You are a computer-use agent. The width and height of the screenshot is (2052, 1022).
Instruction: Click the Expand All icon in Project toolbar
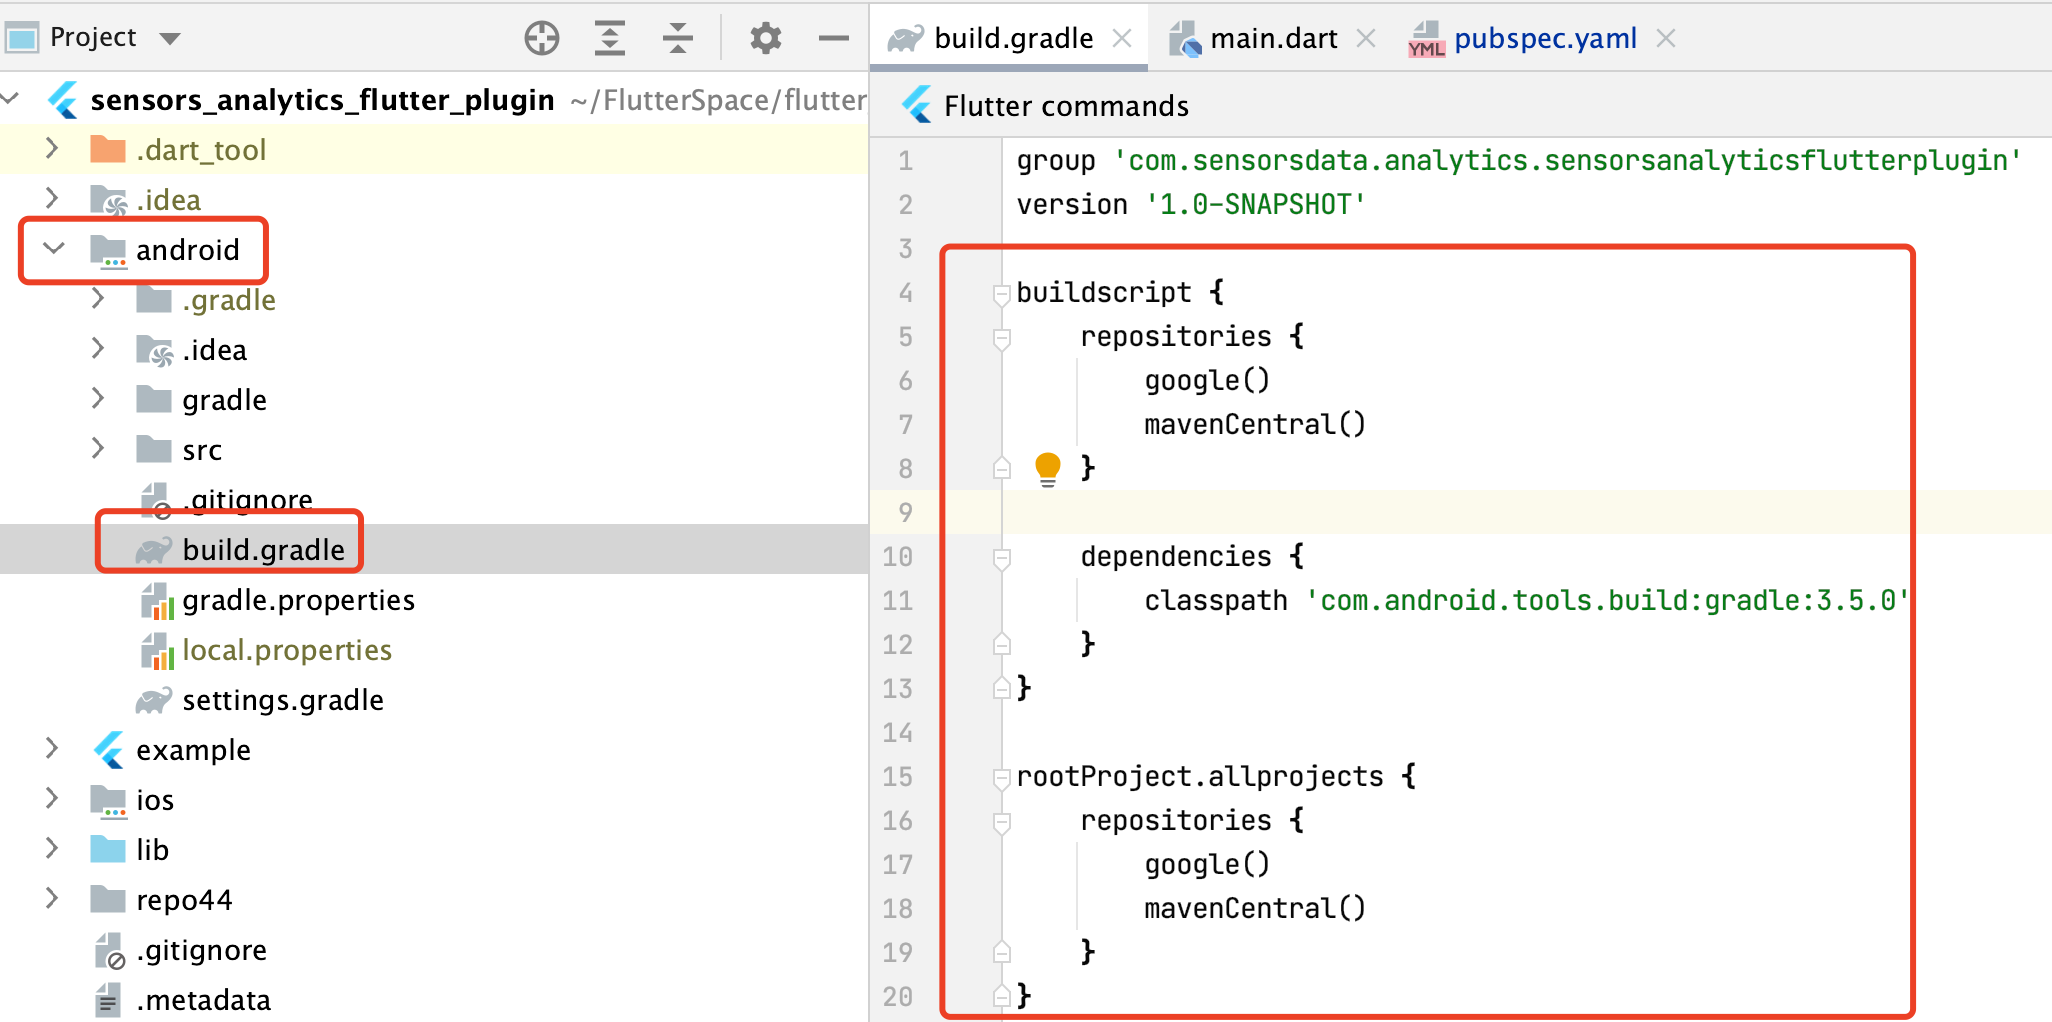(x=610, y=37)
